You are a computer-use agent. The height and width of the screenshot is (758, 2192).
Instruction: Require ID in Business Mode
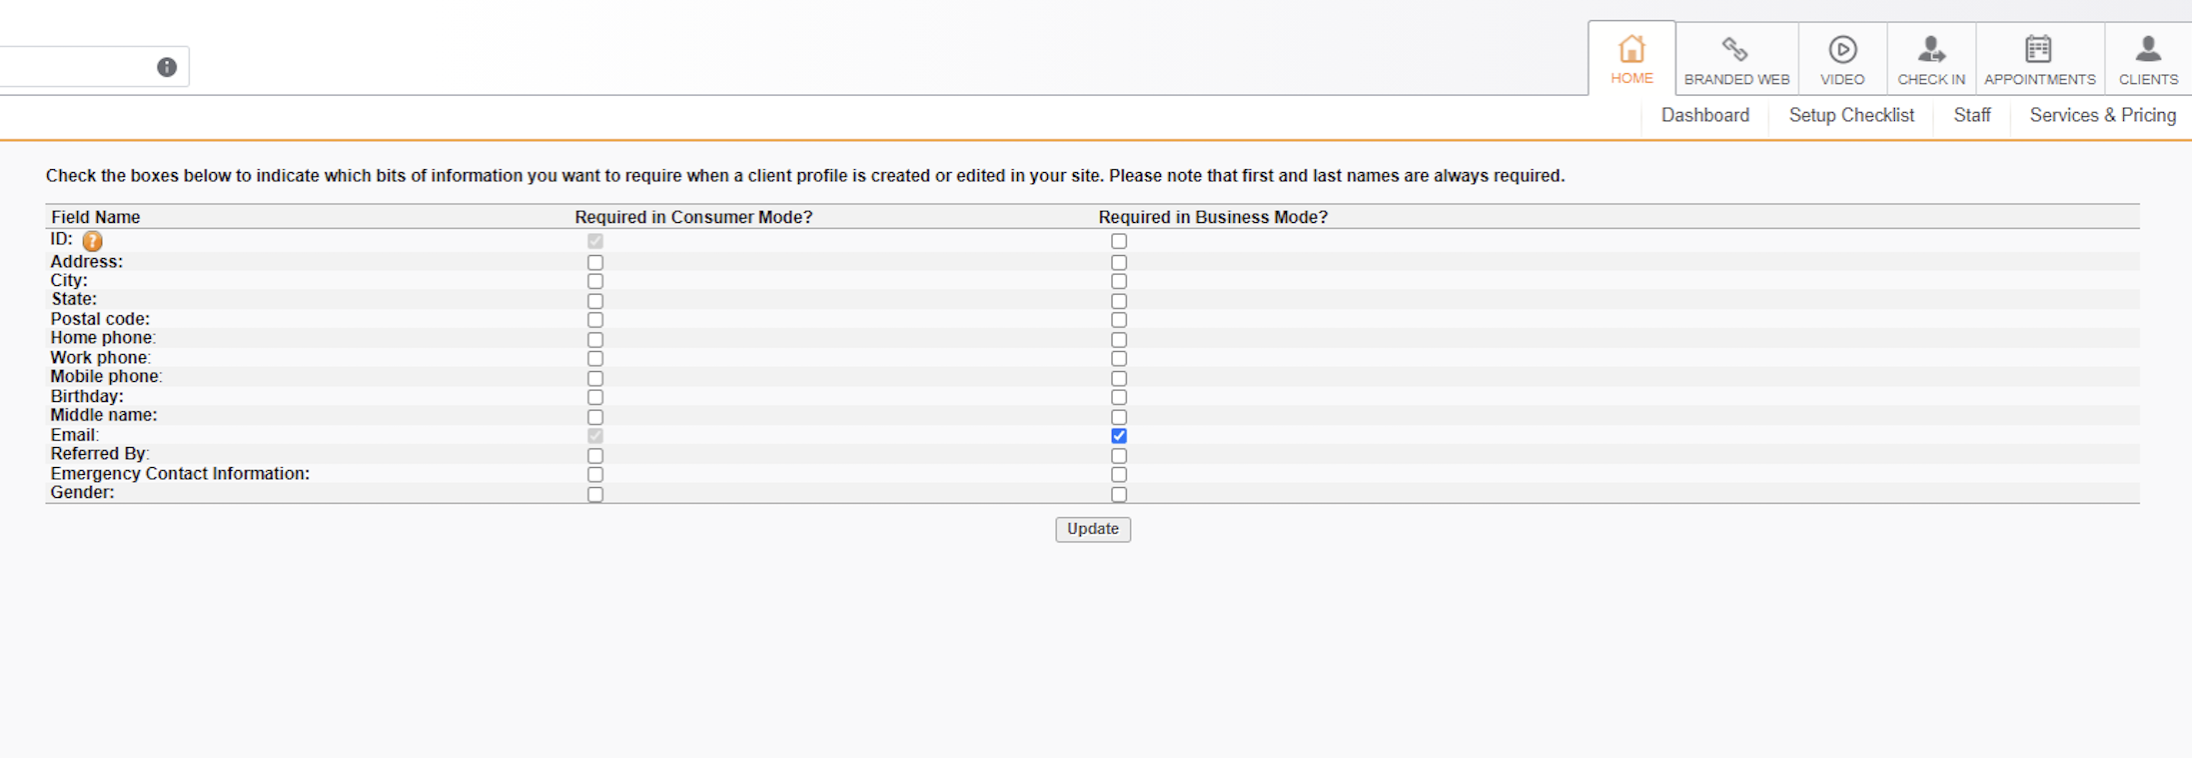pos(1119,241)
